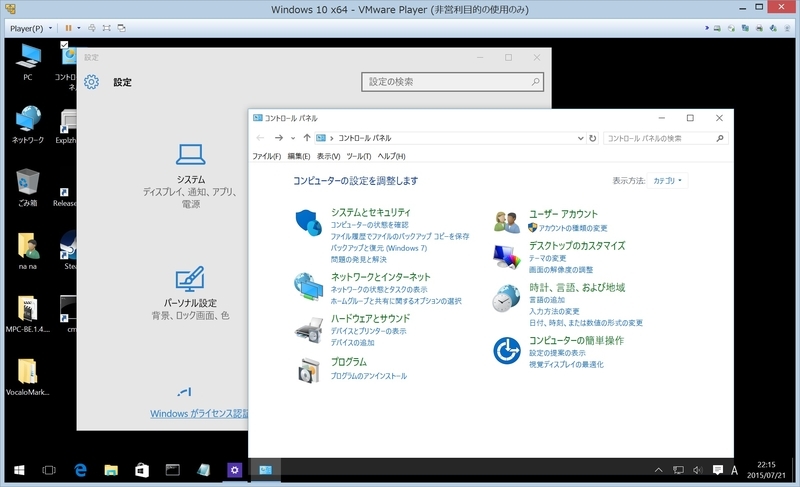Screen dimensions: 800x487
Task: Open recent locations chevron in Control Panel
Action: 292,138
